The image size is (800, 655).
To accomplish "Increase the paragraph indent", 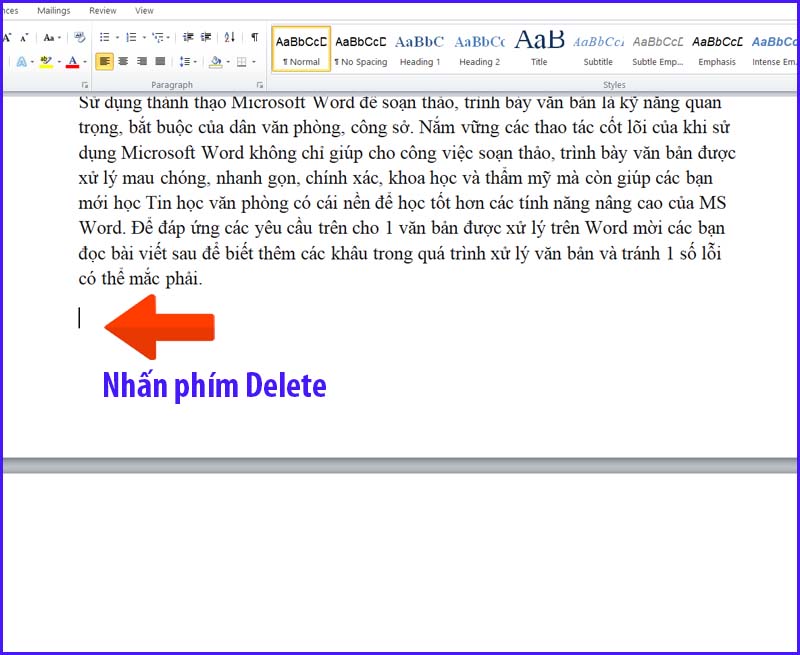I will [206, 37].
